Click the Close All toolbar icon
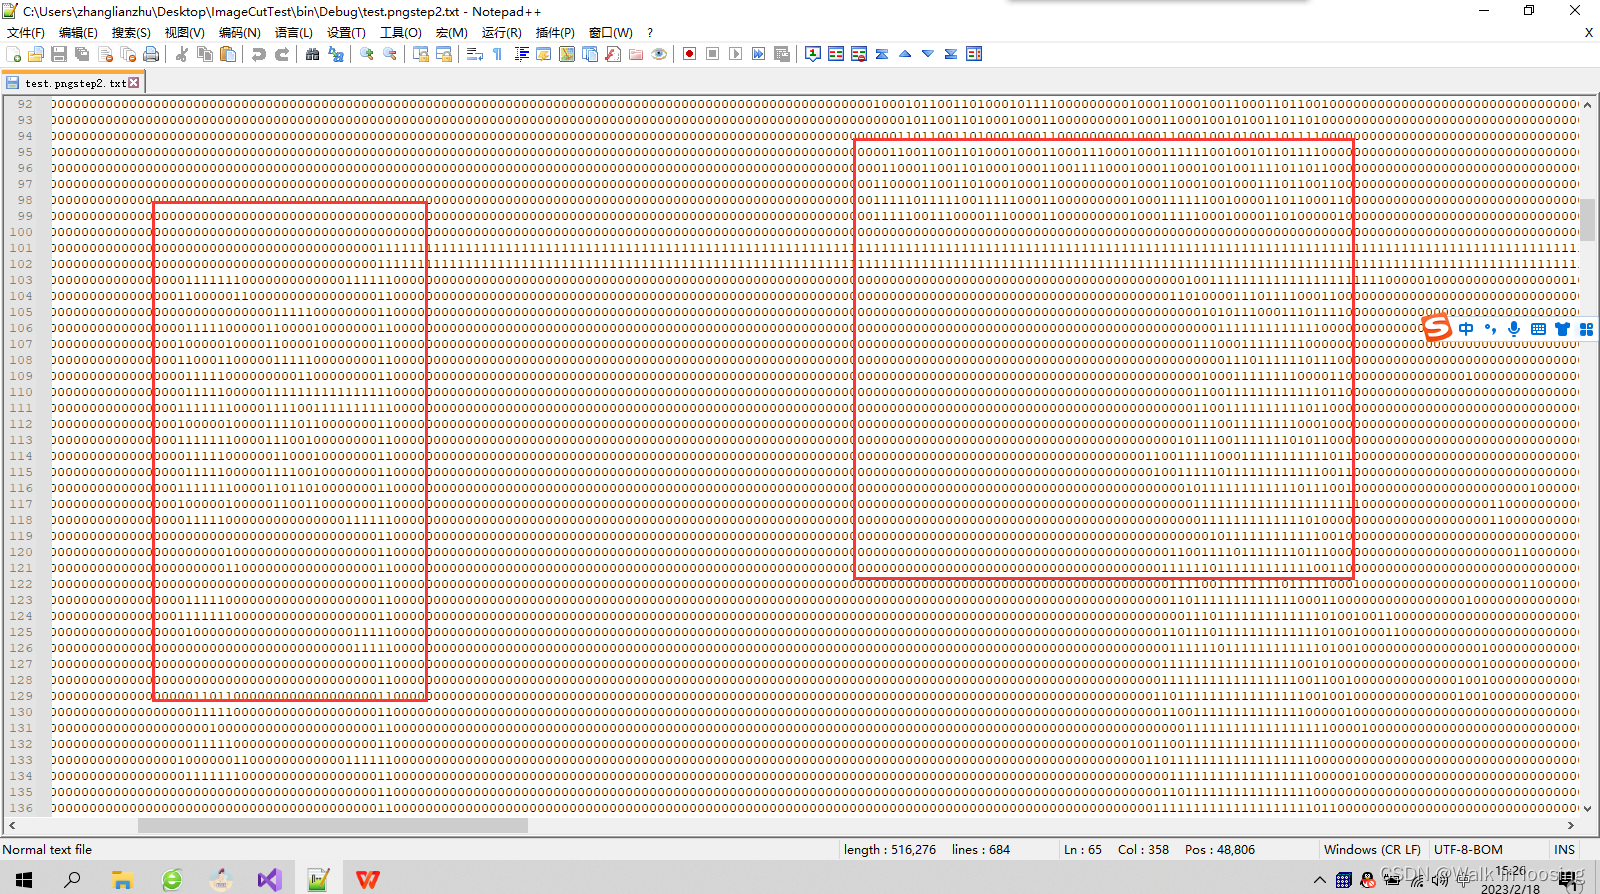1600x894 pixels. (128, 54)
